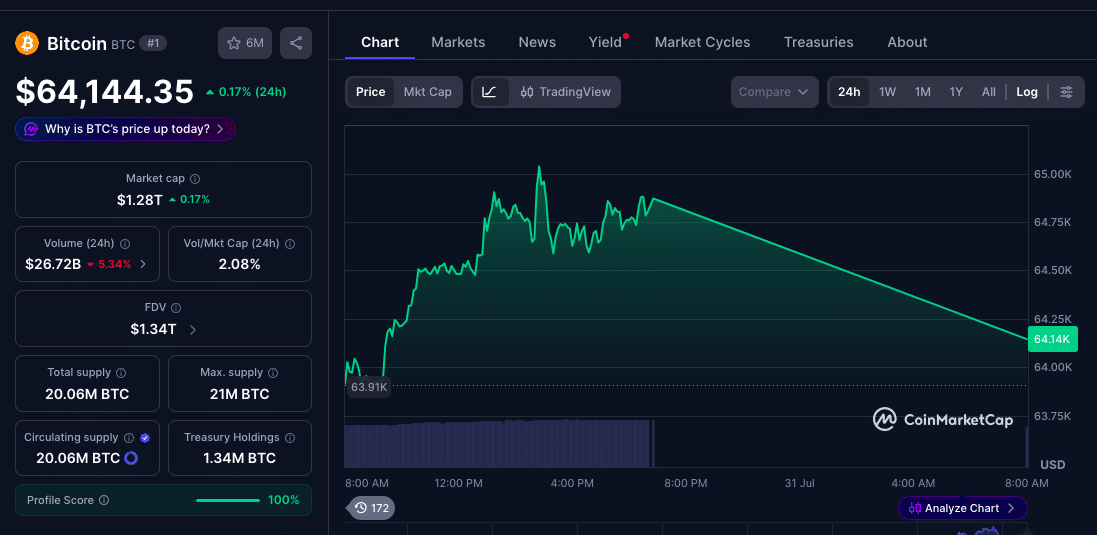The width and height of the screenshot is (1097, 535).
Task: Click the info icon next to Profile Score
Action: coord(104,500)
